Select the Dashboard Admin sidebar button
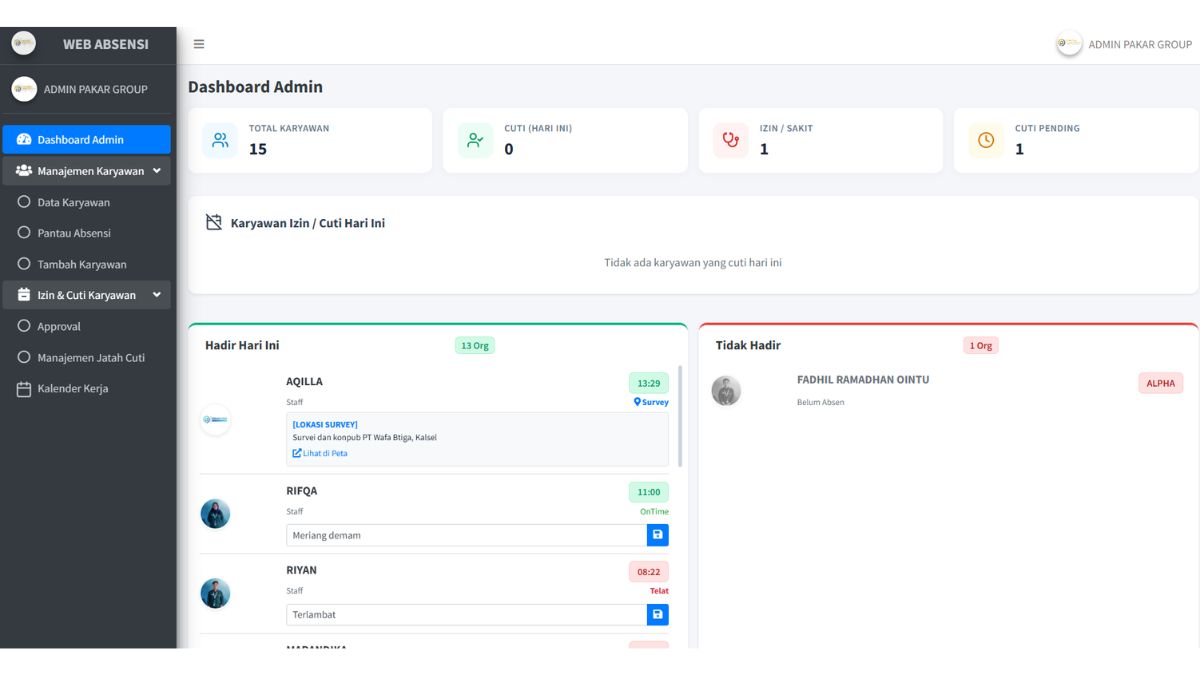Viewport: 1200px width, 675px height. point(86,139)
